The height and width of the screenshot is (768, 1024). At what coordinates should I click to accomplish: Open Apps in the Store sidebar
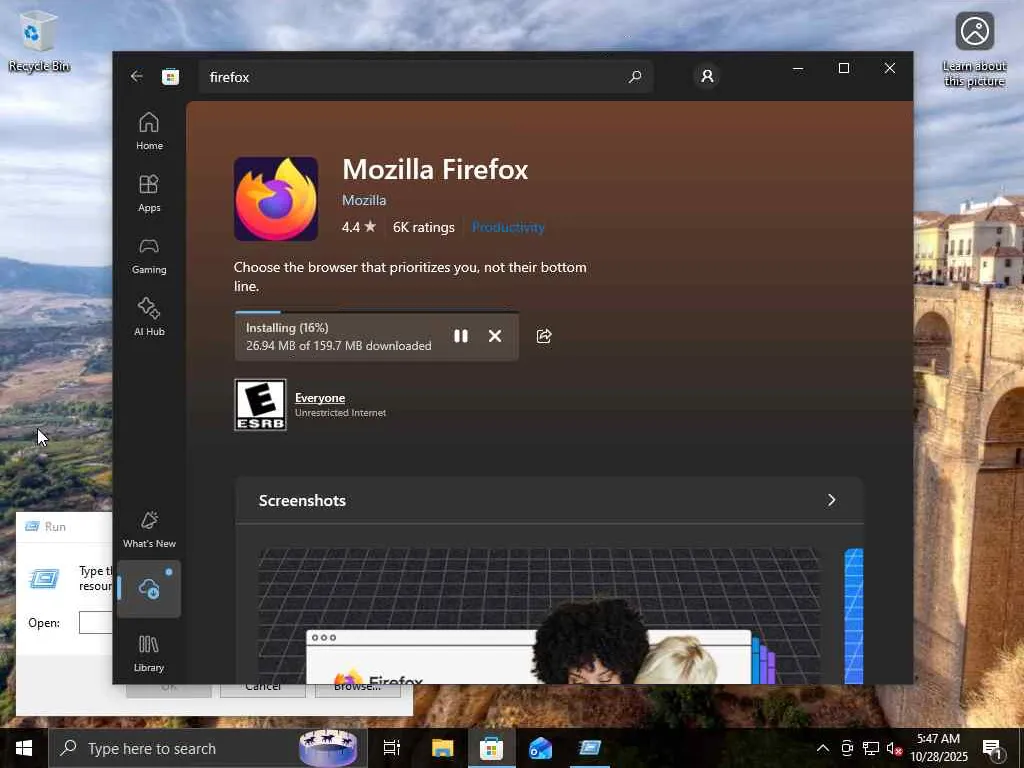pyautogui.click(x=149, y=193)
